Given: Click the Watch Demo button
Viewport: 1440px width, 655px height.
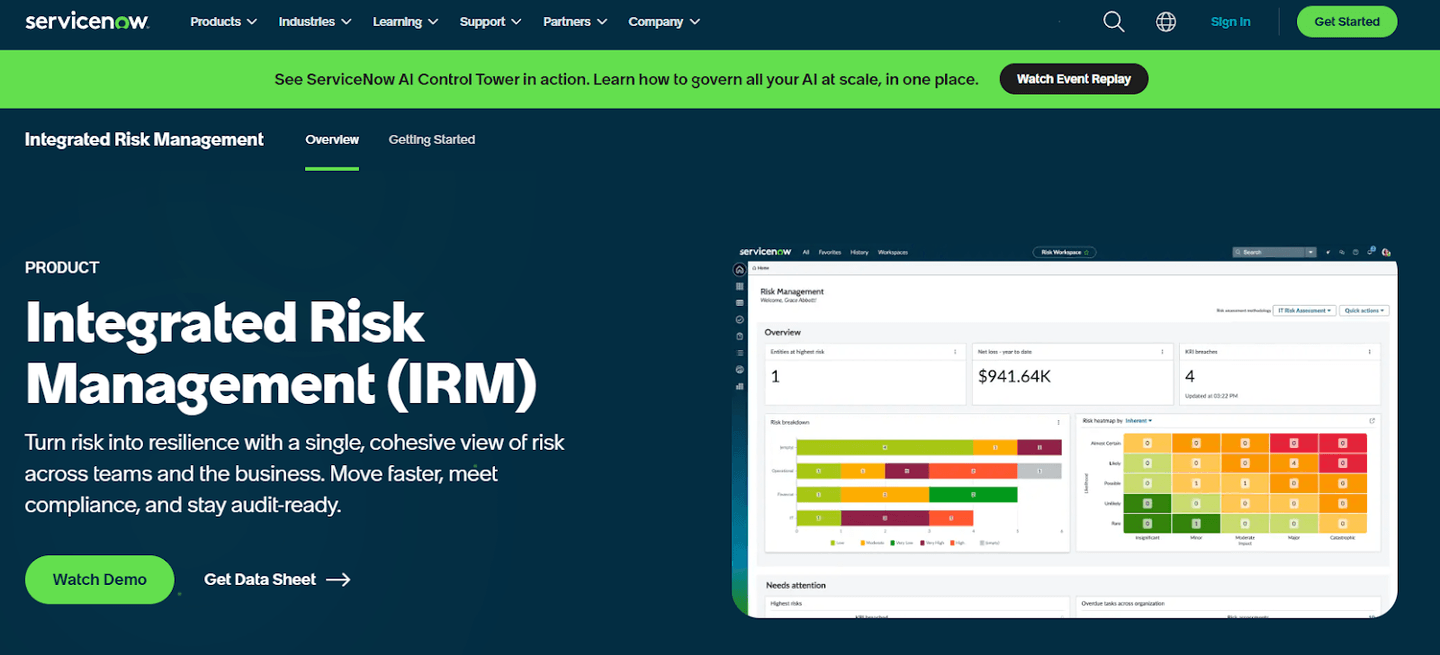Looking at the screenshot, I should pyautogui.click(x=100, y=579).
